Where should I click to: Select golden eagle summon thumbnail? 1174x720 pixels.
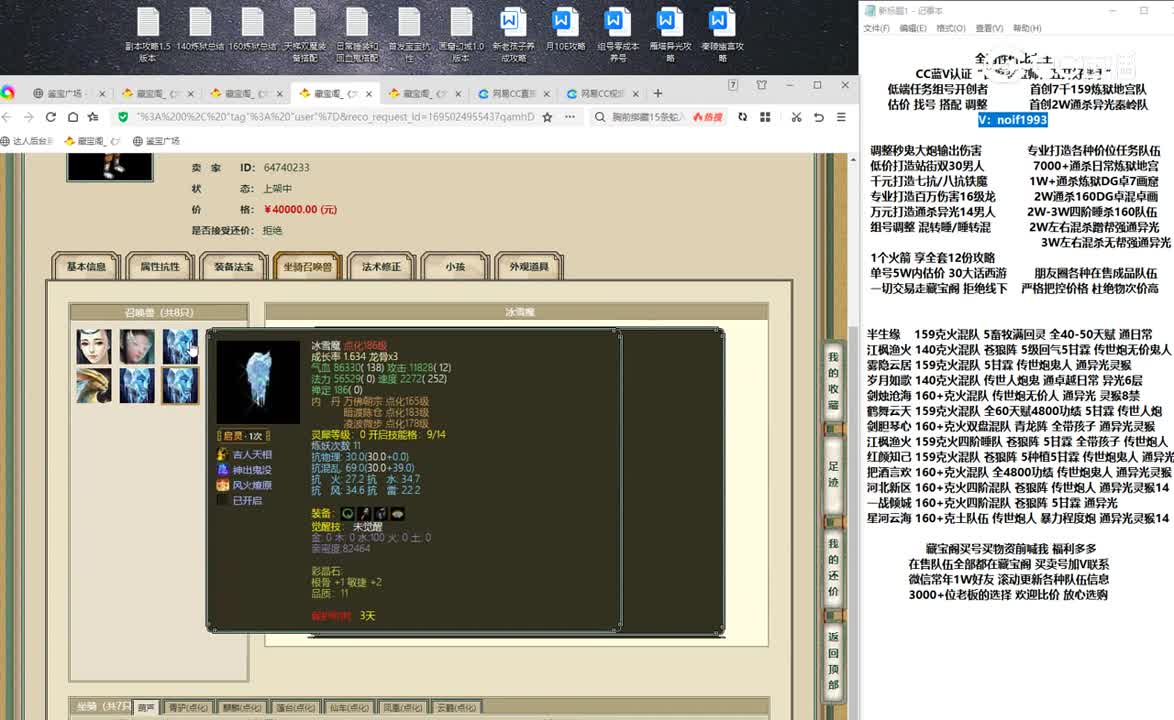tap(94, 385)
